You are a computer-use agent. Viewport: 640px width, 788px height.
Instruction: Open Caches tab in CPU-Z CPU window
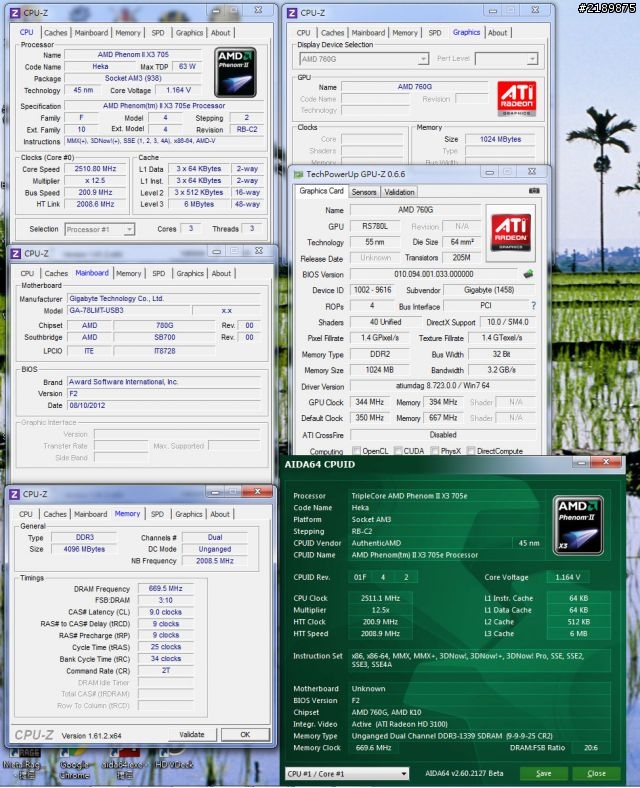click(x=55, y=33)
